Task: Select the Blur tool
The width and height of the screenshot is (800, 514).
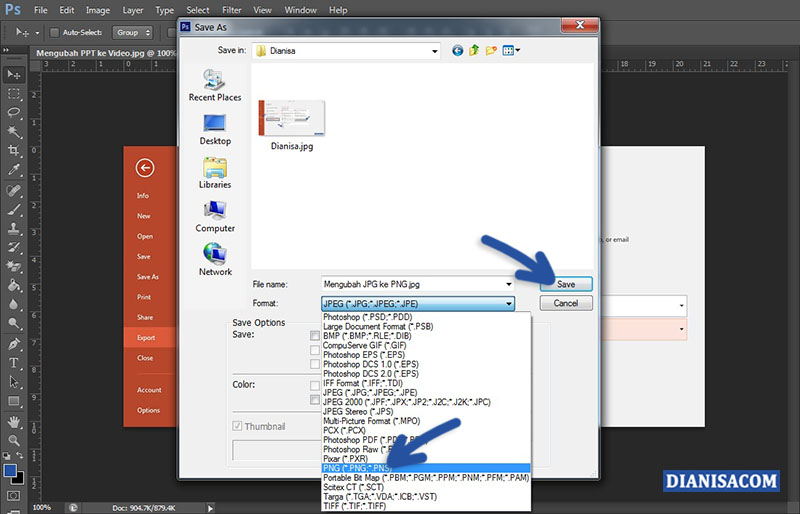Action: pyautogui.click(x=14, y=305)
